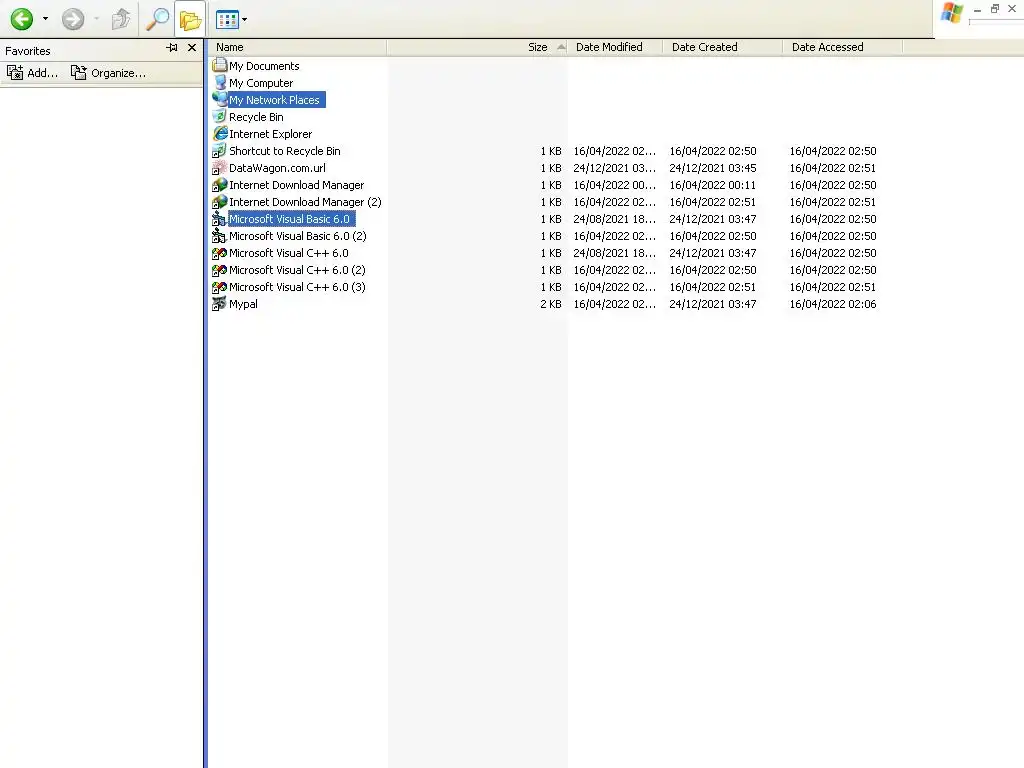Select the Mypal raccoon icon
The image size is (1024, 768).
click(x=220, y=303)
